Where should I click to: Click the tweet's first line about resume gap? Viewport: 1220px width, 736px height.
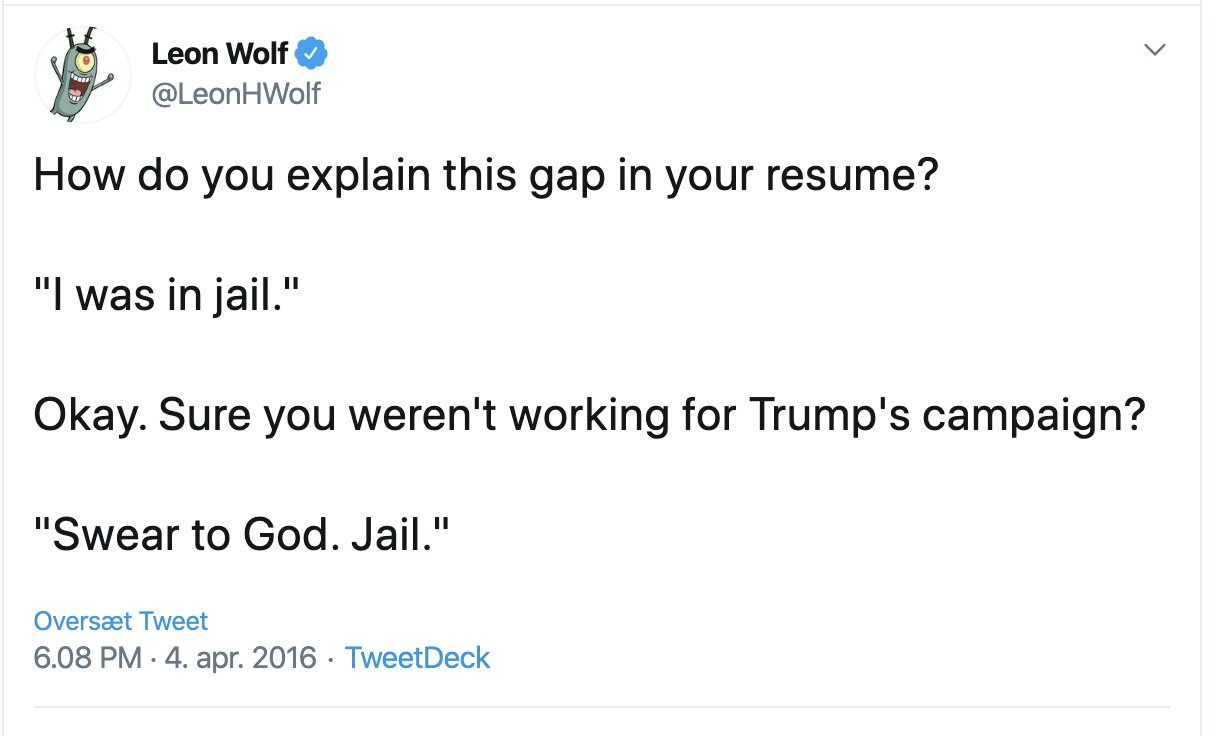[487, 177]
